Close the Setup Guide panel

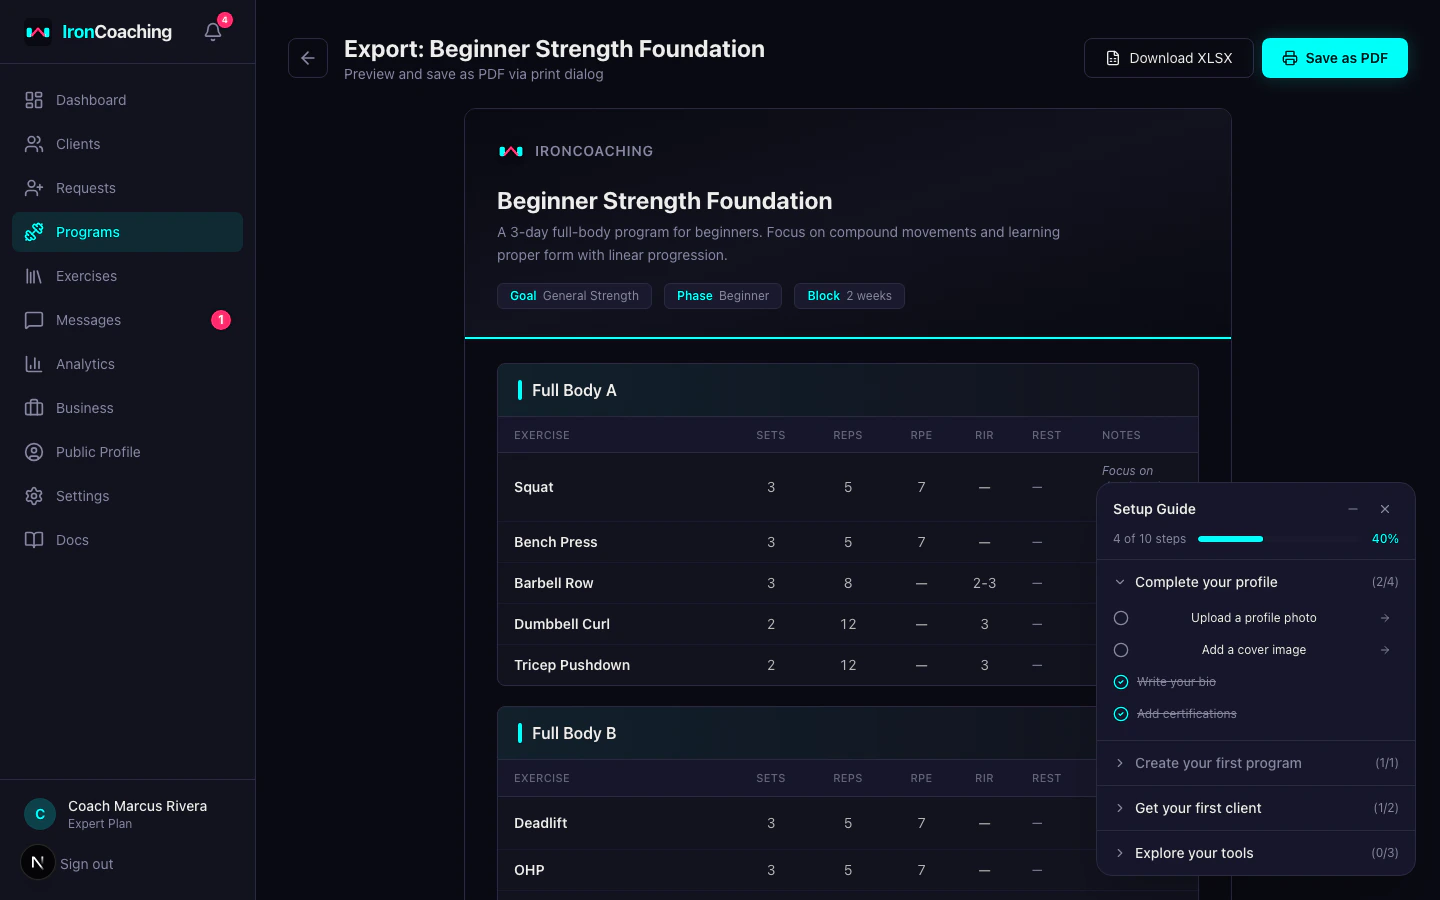pos(1385,509)
